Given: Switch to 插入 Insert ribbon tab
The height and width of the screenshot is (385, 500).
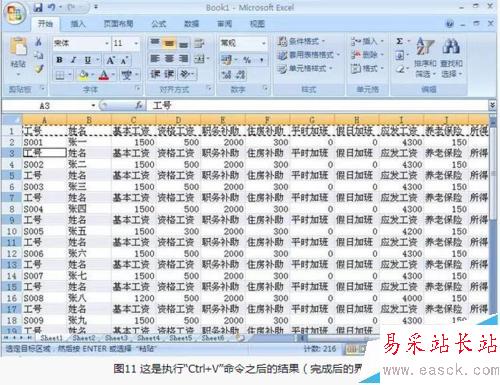Looking at the screenshot, I should coord(78,24).
